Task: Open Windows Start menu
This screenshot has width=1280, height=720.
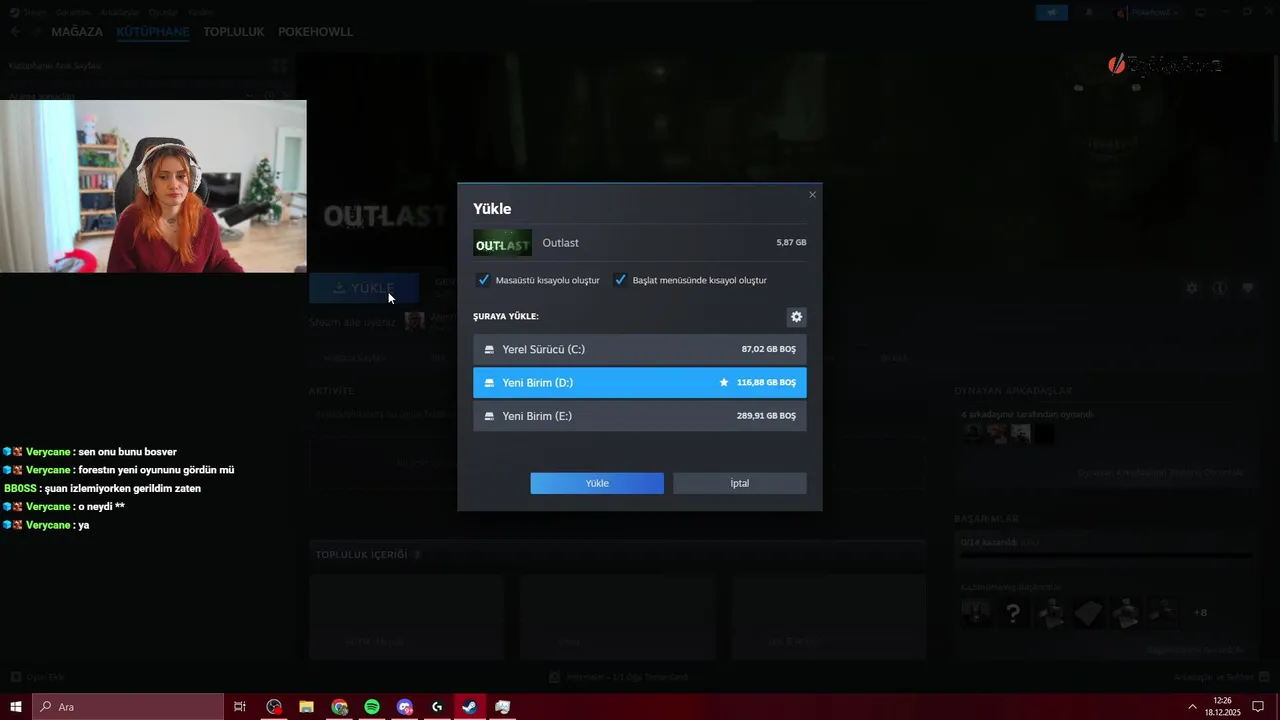Action: click(15, 707)
